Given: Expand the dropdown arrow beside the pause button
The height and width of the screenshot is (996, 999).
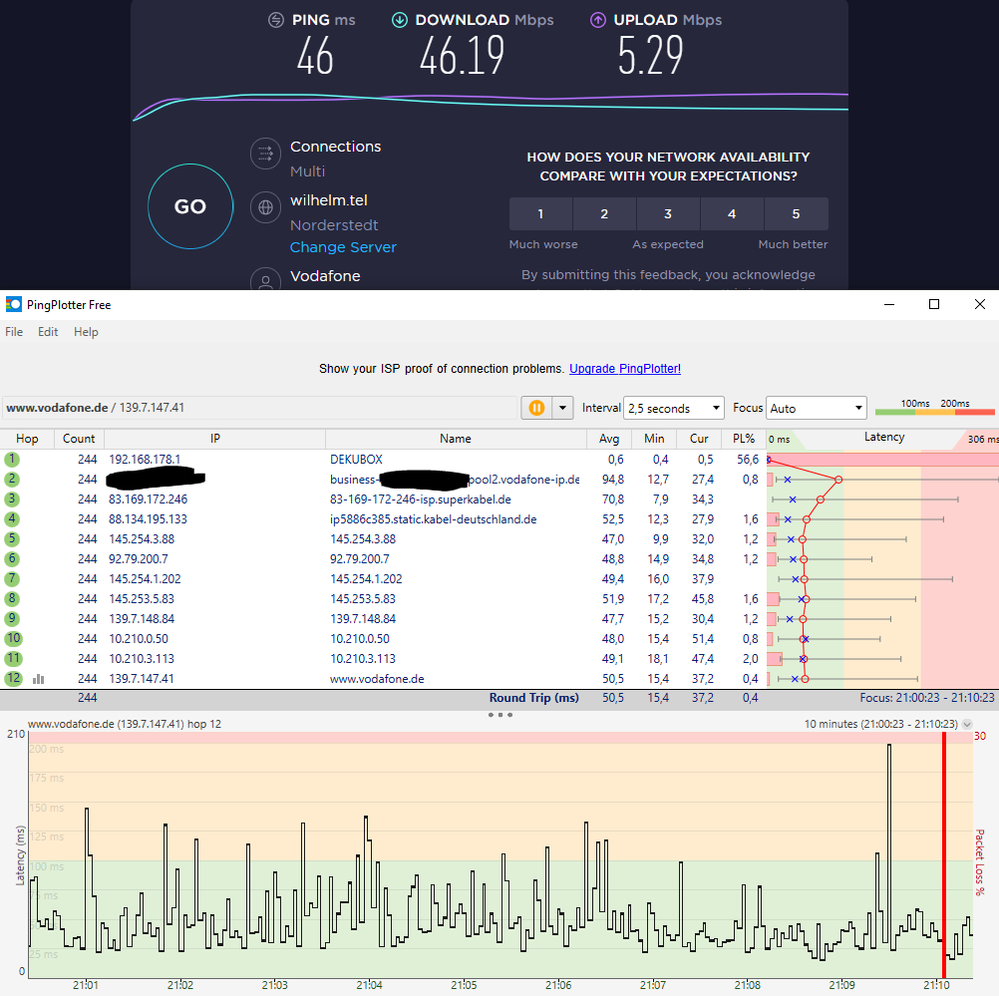Looking at the screenshot, I should click(563, 408).
